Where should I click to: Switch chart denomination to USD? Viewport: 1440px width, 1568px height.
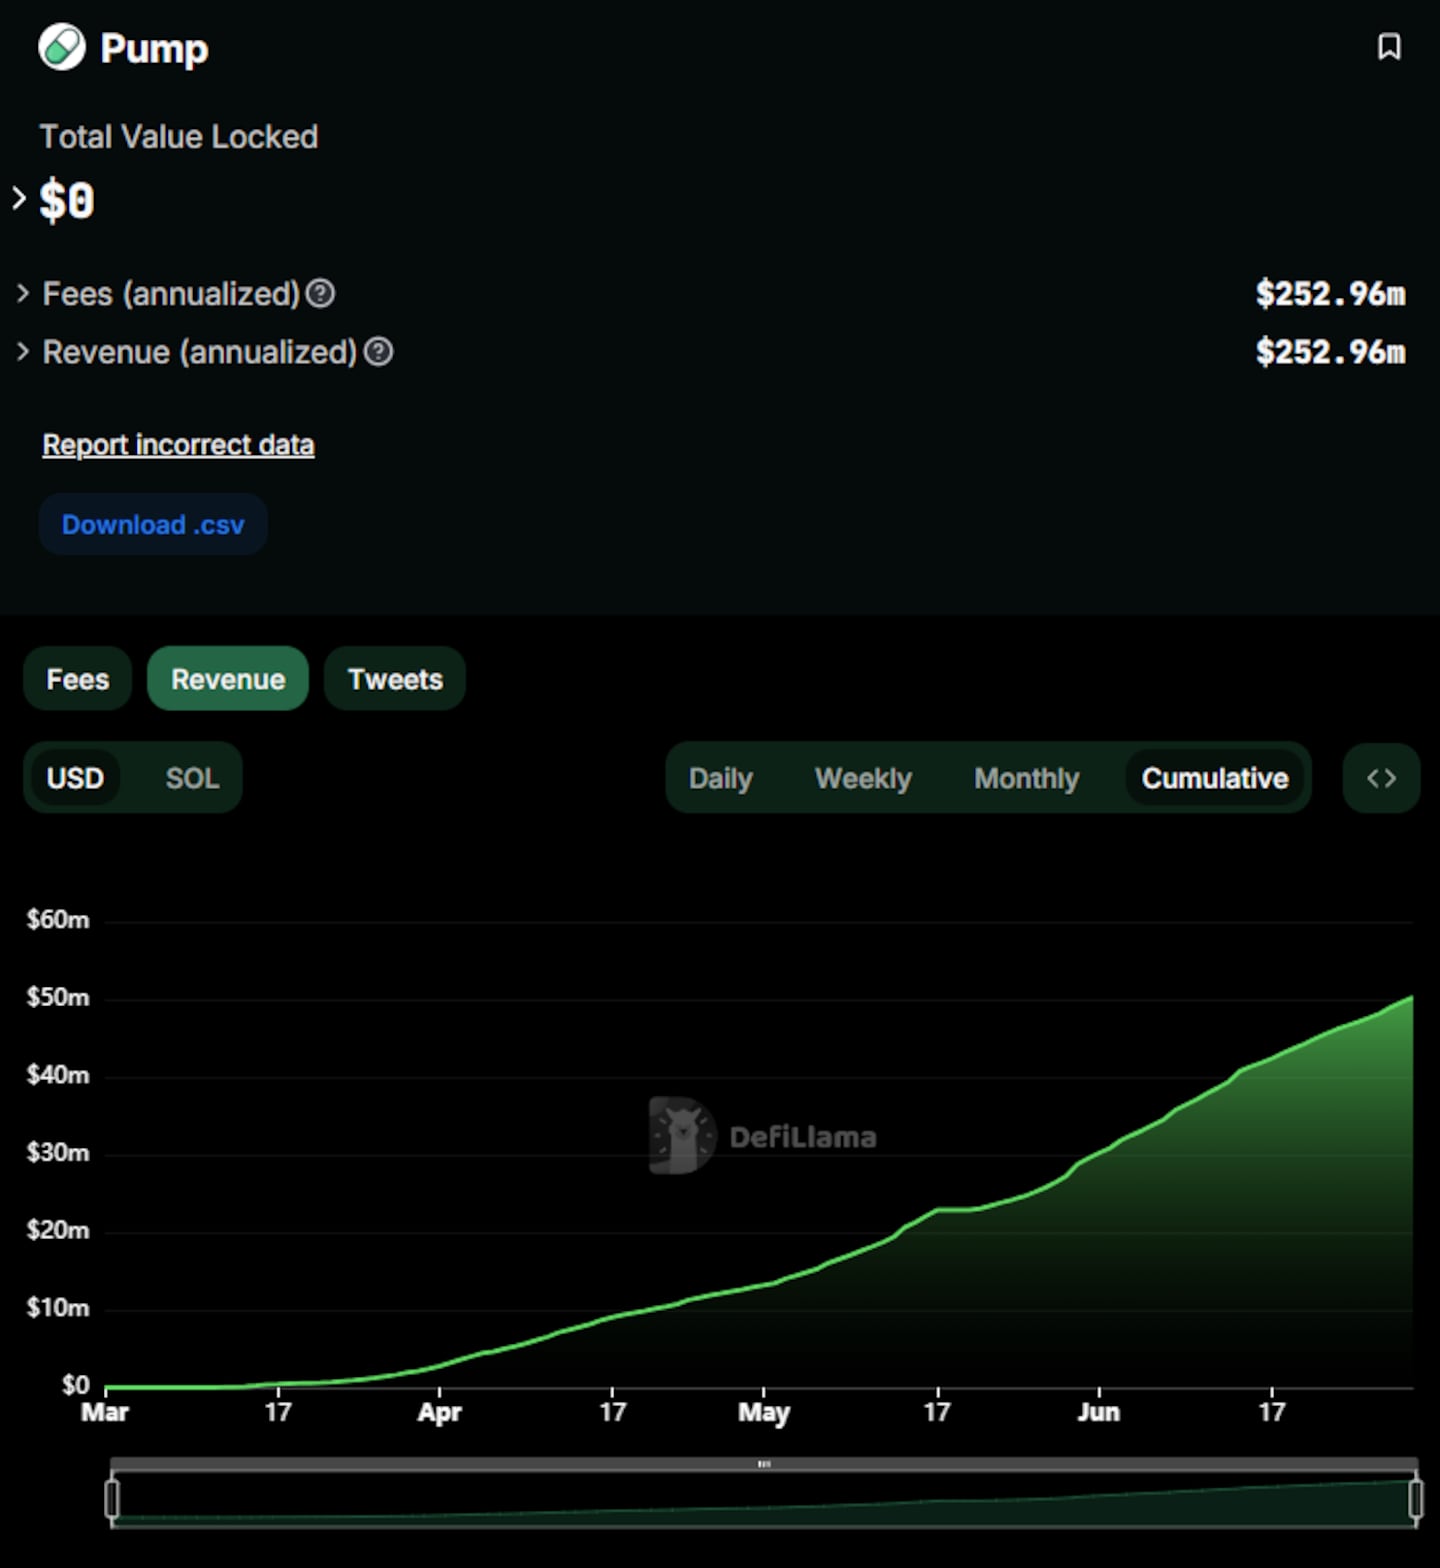click(75, 778)
